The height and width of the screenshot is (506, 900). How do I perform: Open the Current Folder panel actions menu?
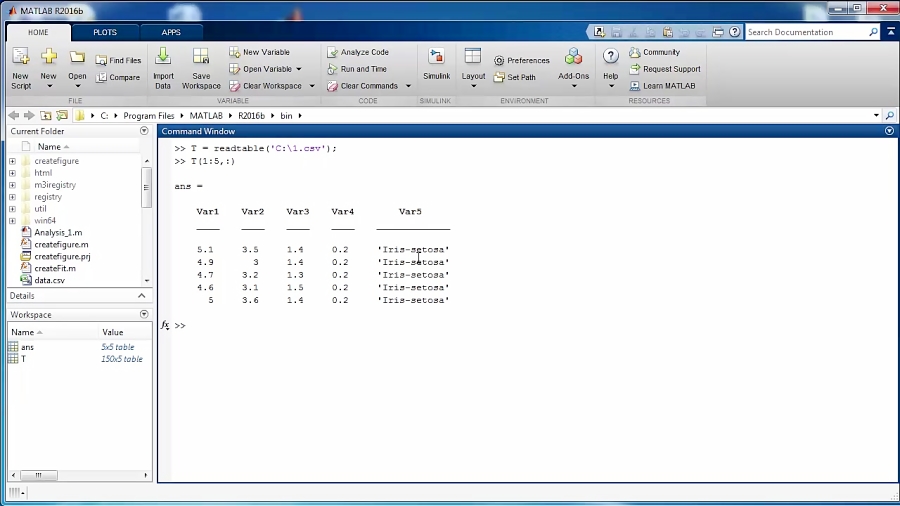[x=144, y=131]
